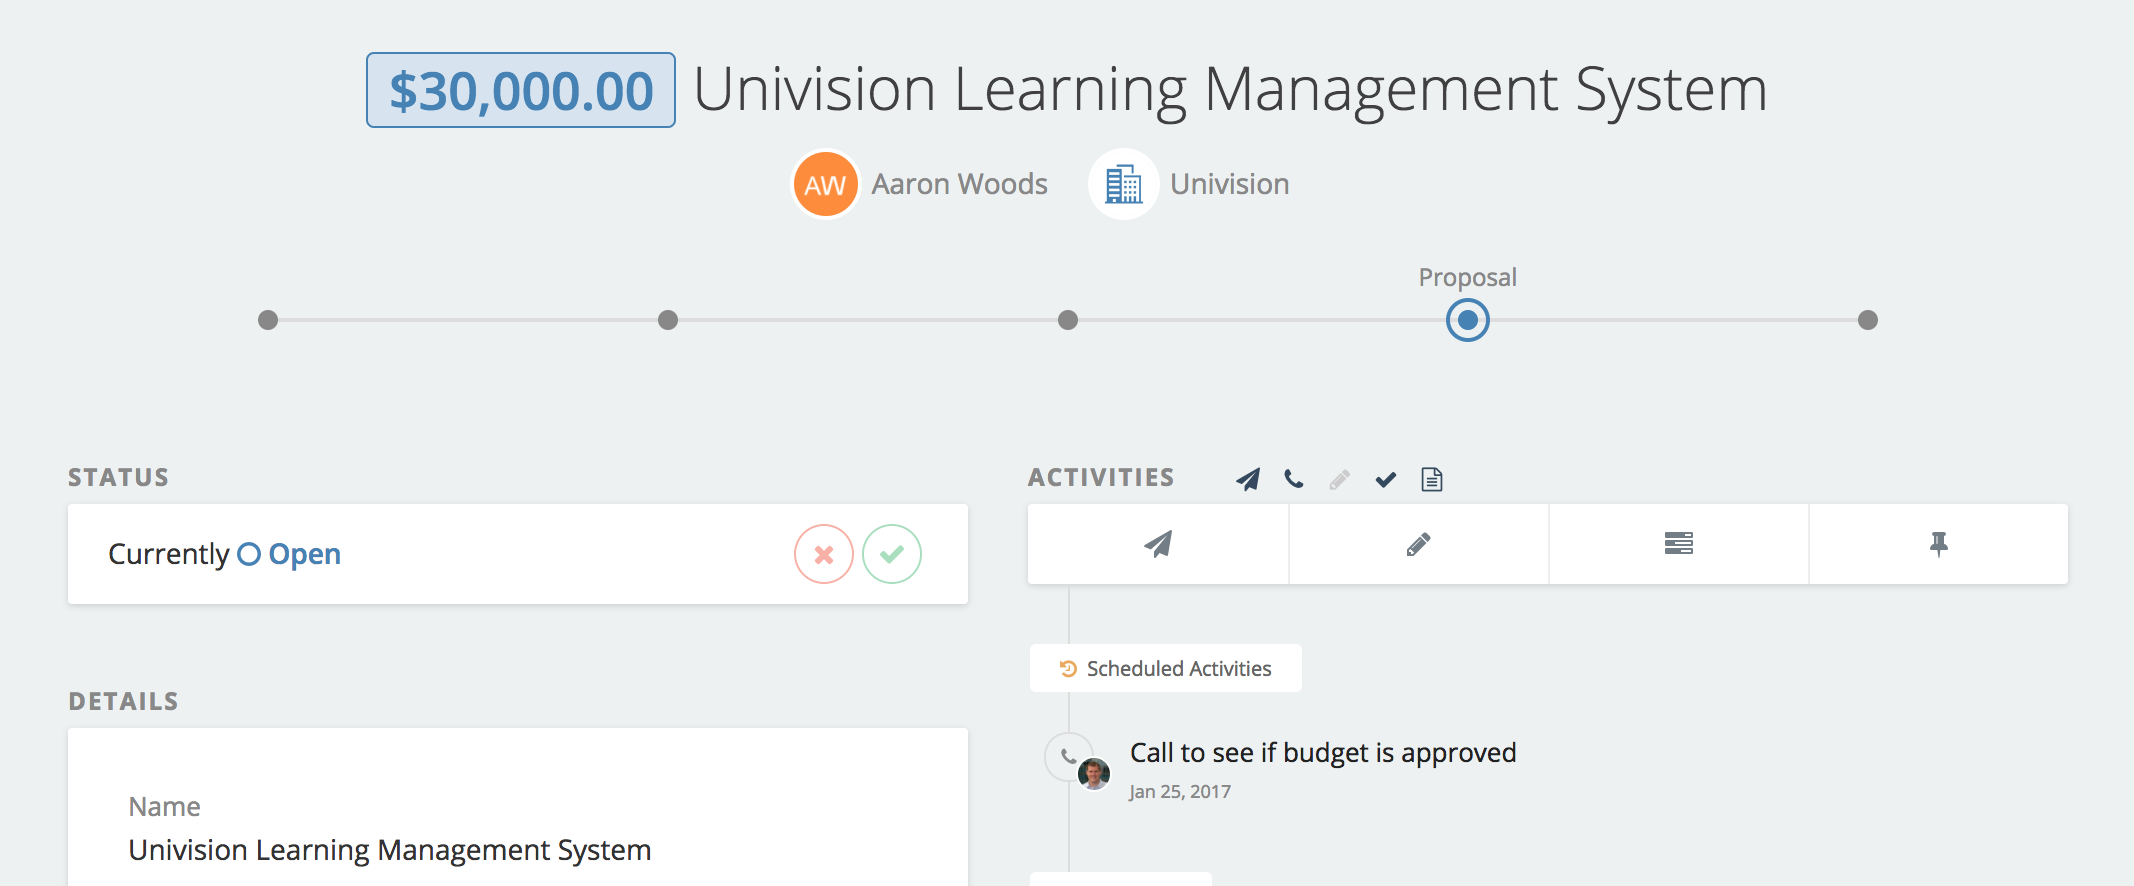The height and width of the screenshot is (886, 2134).
Task: Open the Univision company link
Action: (x=1229, y=184)
